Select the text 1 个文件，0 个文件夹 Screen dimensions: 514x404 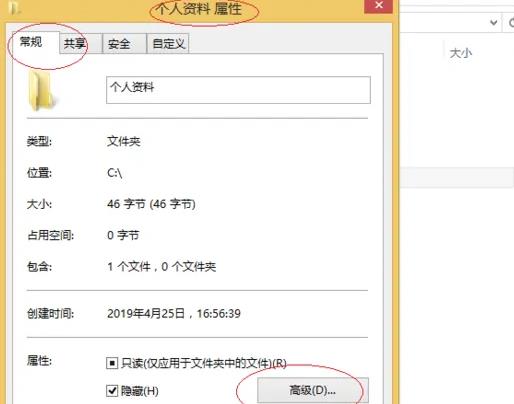click(x=162, y=267)
